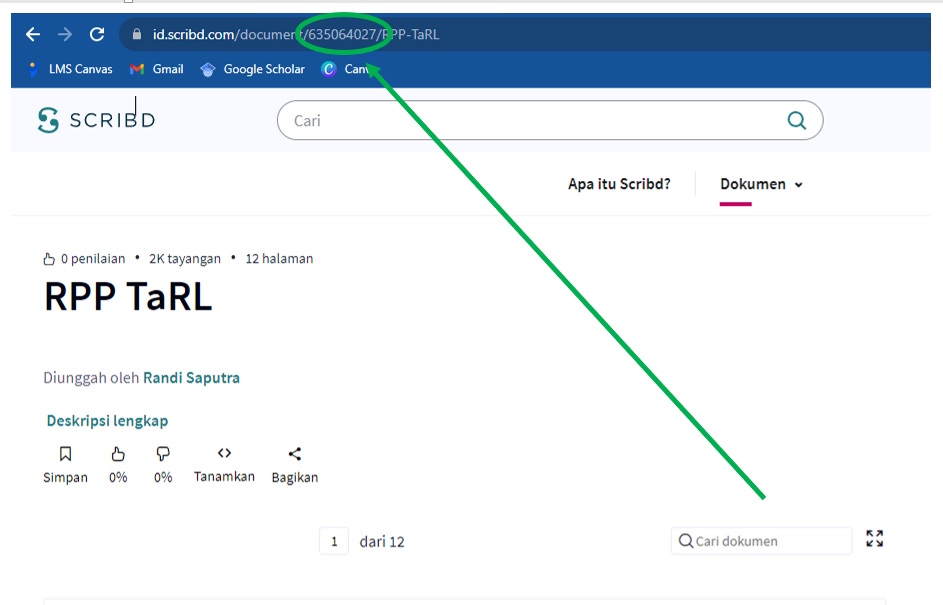
Task: Enter fullscreen with the expand icon
Action: click(x=875, y=539)
